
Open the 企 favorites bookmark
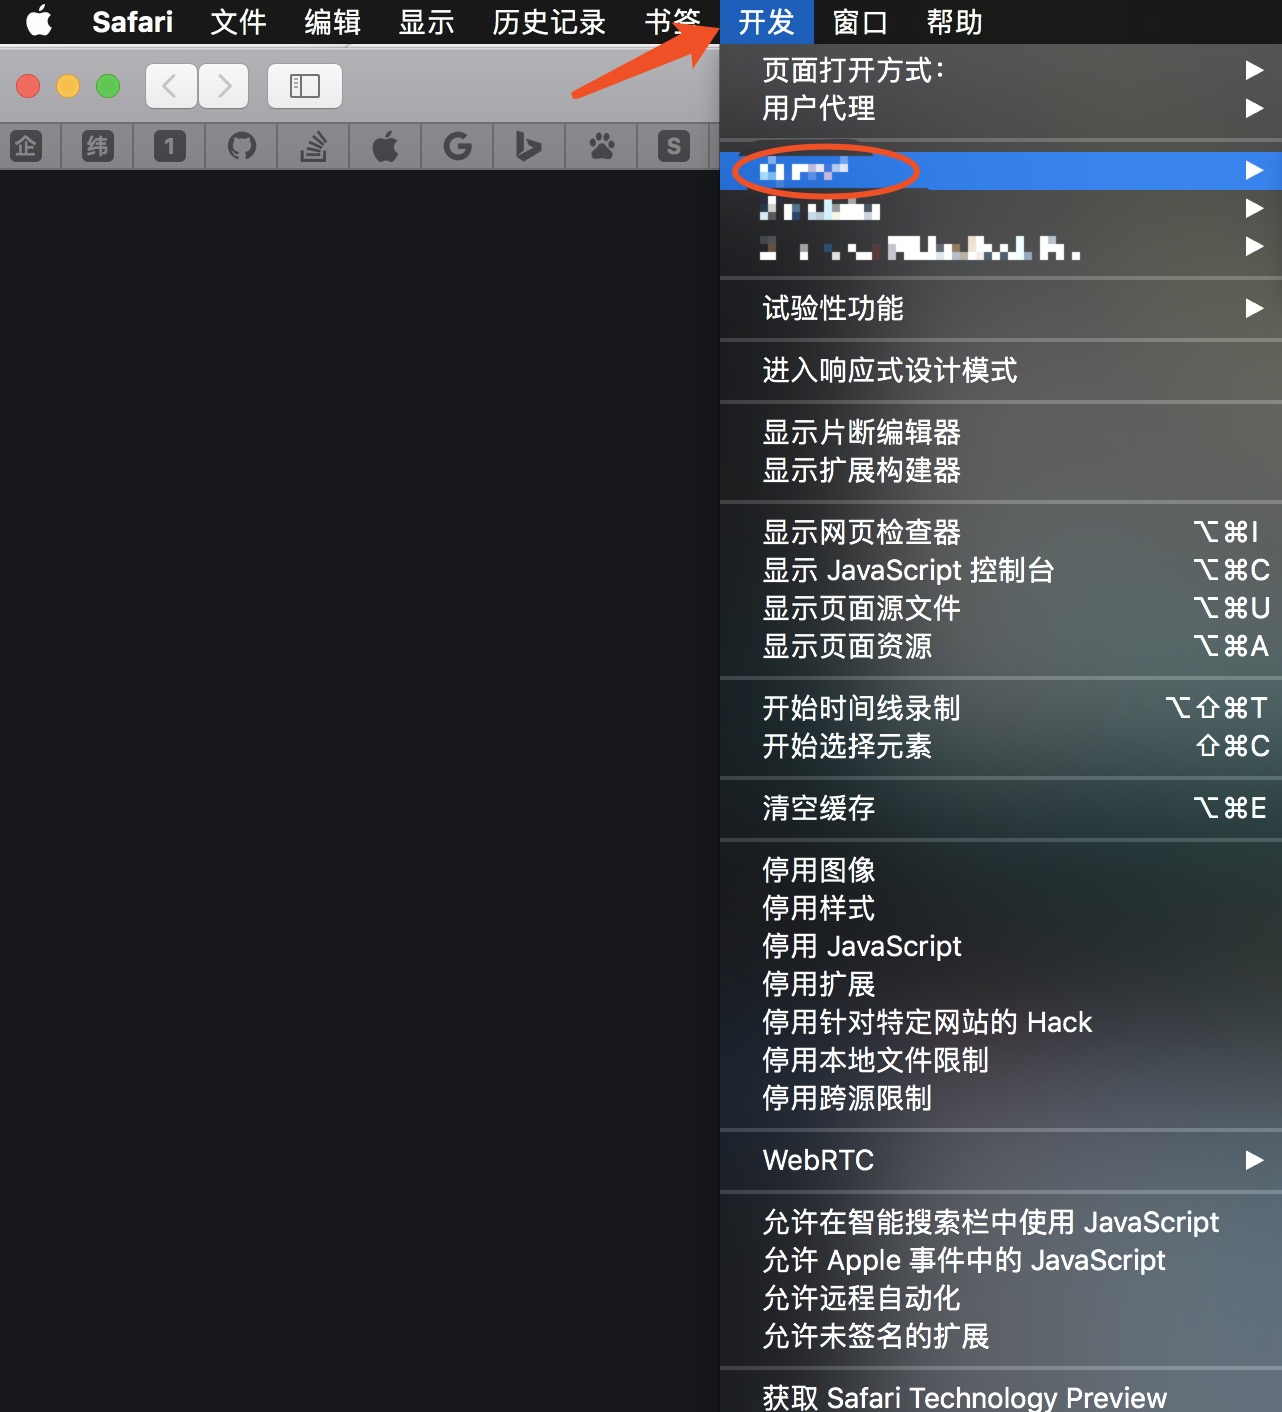click(26, 147)
